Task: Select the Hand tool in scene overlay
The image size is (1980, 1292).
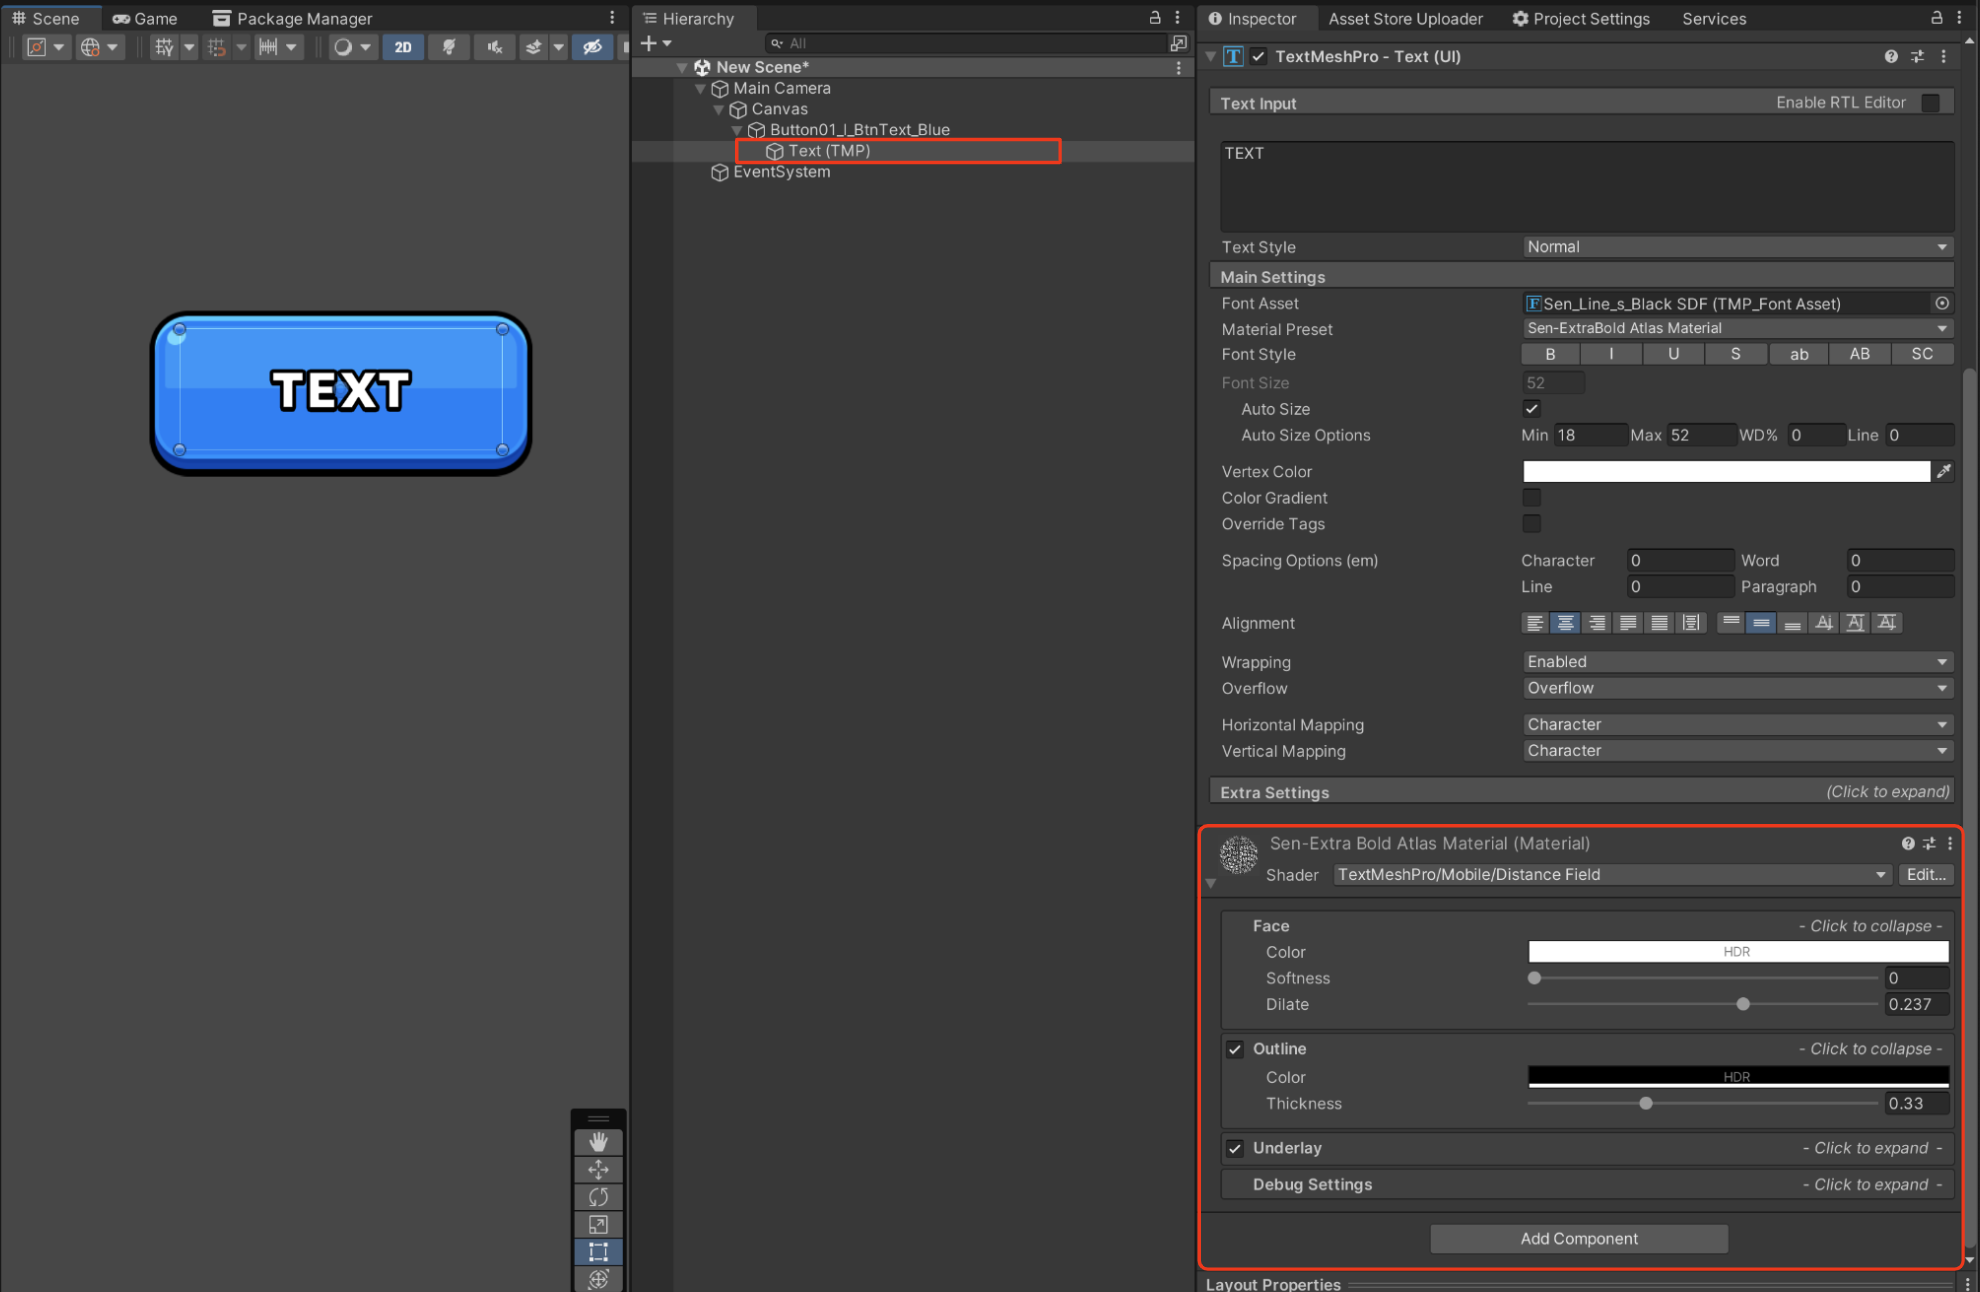Action: (598, 1142)
